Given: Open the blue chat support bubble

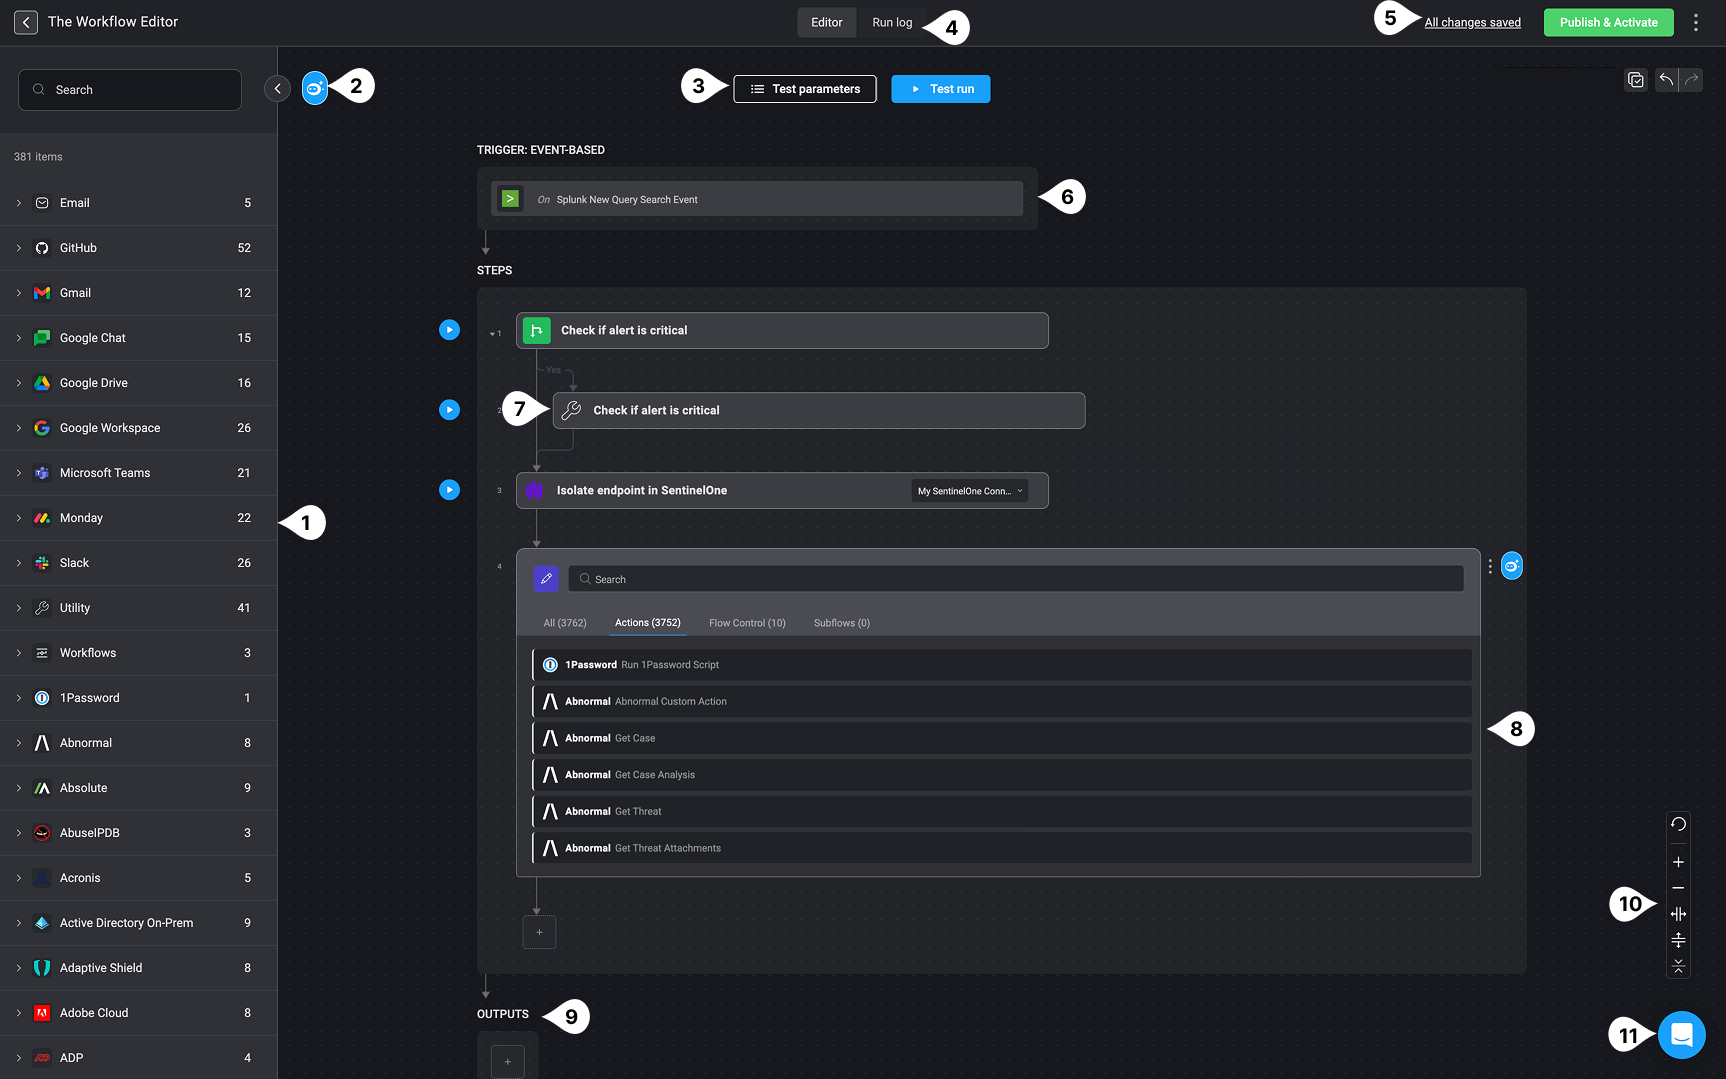Looking at the screenshot, I should click(x=1682, y=1035).
